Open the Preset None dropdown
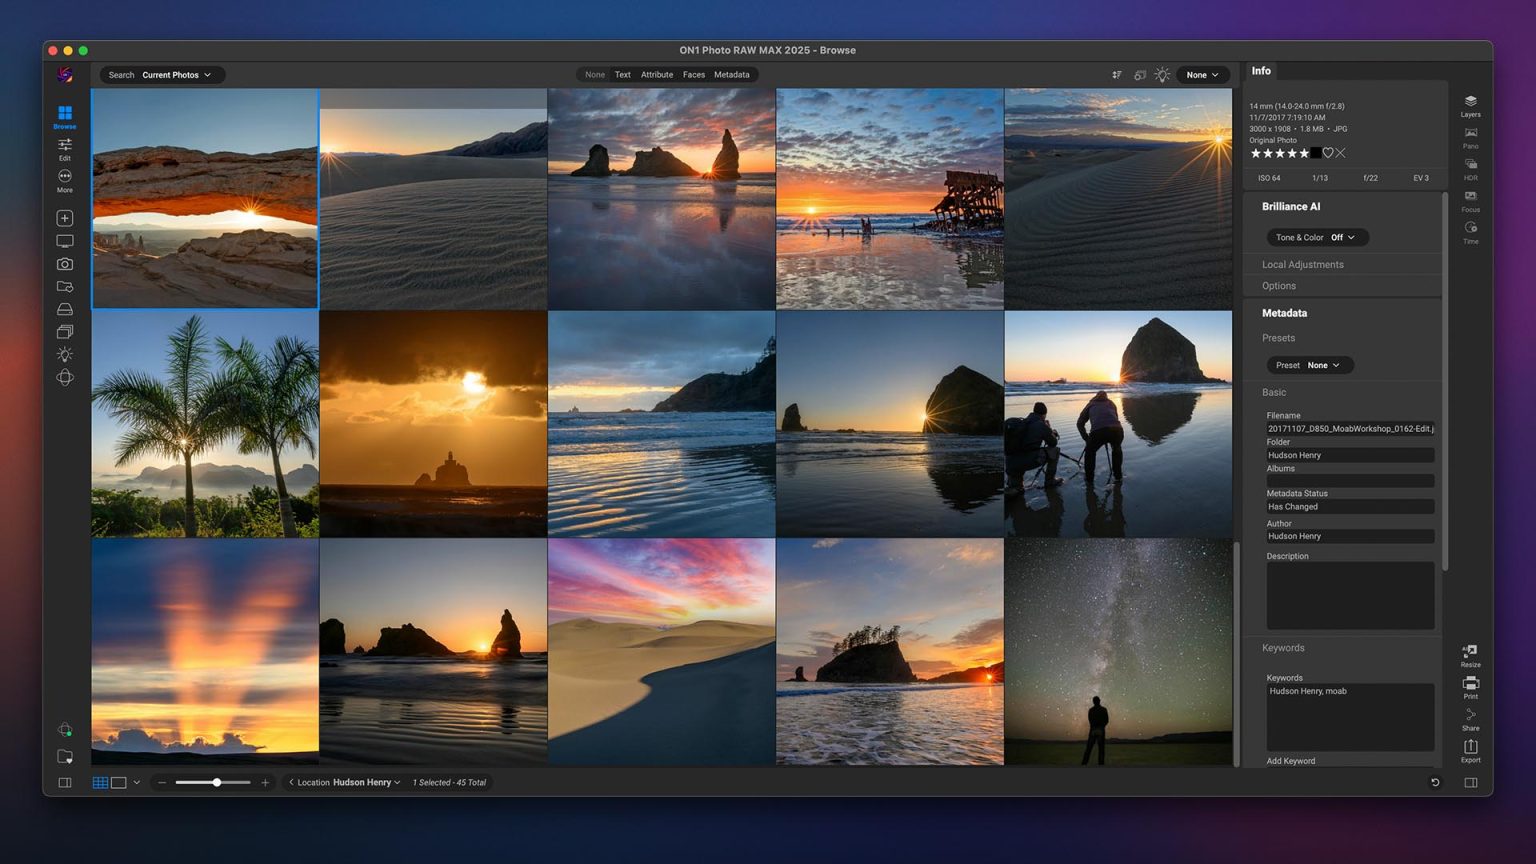This screenshot has width=1536, height=864. 1311,365
